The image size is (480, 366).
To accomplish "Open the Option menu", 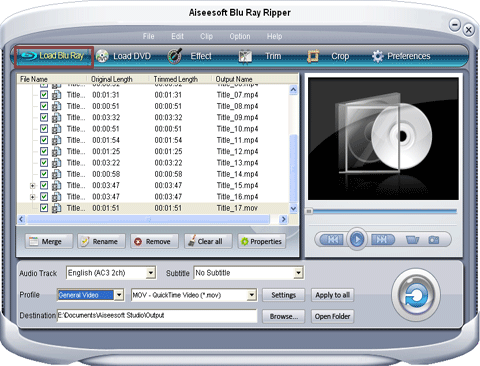I will pos(240,36).
